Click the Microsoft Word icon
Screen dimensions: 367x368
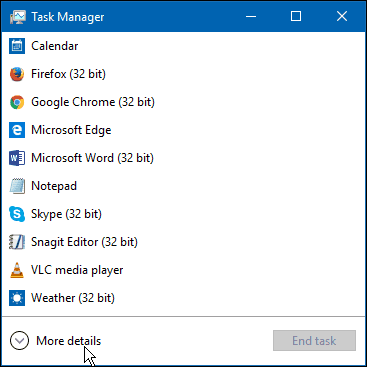pyautogui.click(x=17, y=158)
